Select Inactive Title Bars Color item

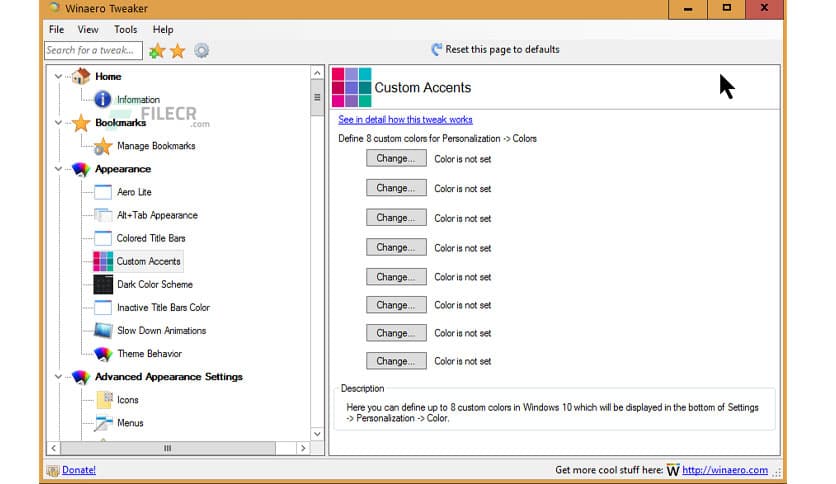tap(163, 308)
